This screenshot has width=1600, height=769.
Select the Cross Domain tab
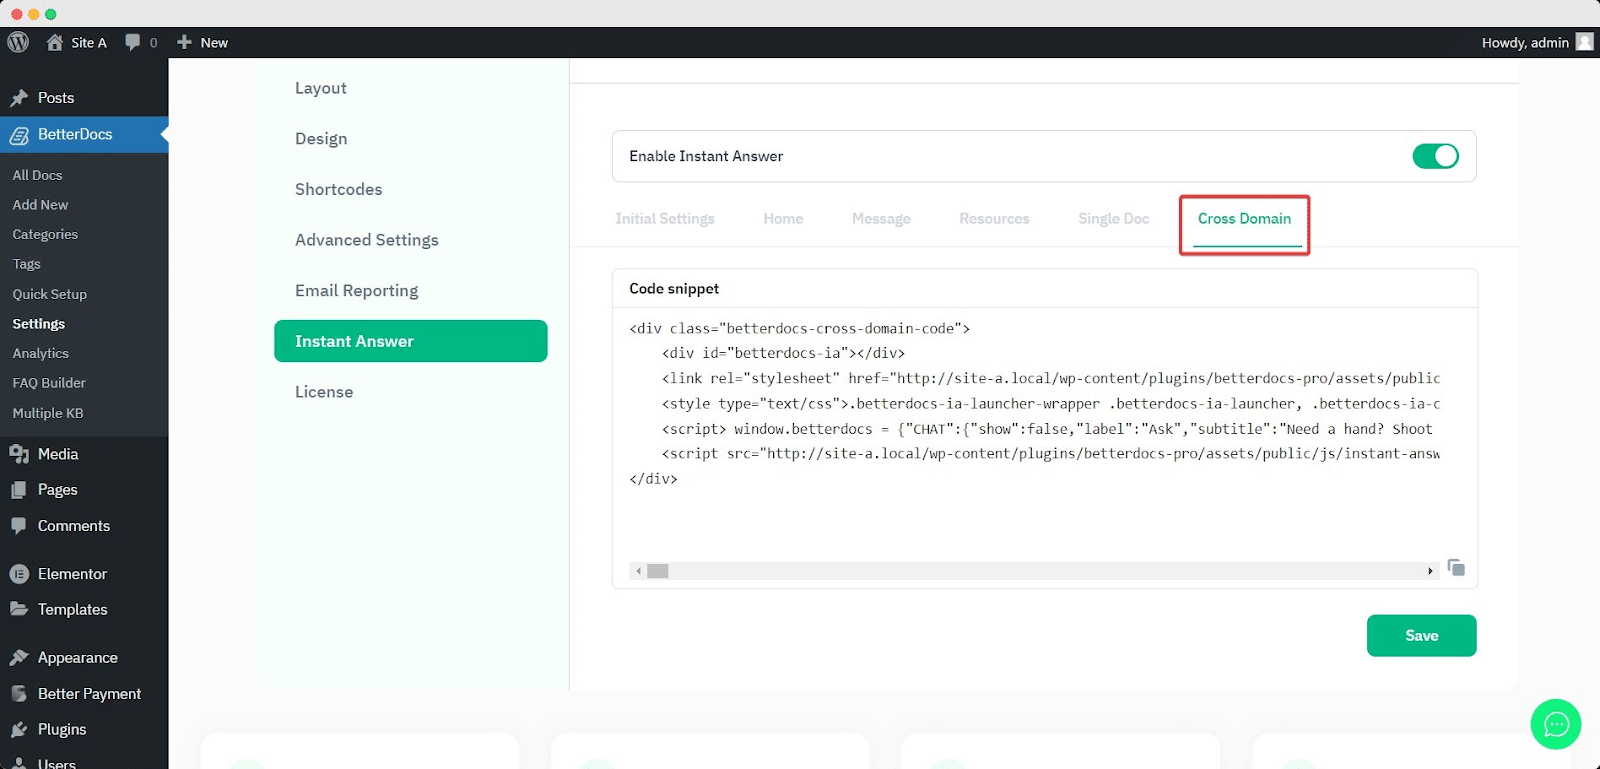pyautogui.click(x=1244, y=219)
